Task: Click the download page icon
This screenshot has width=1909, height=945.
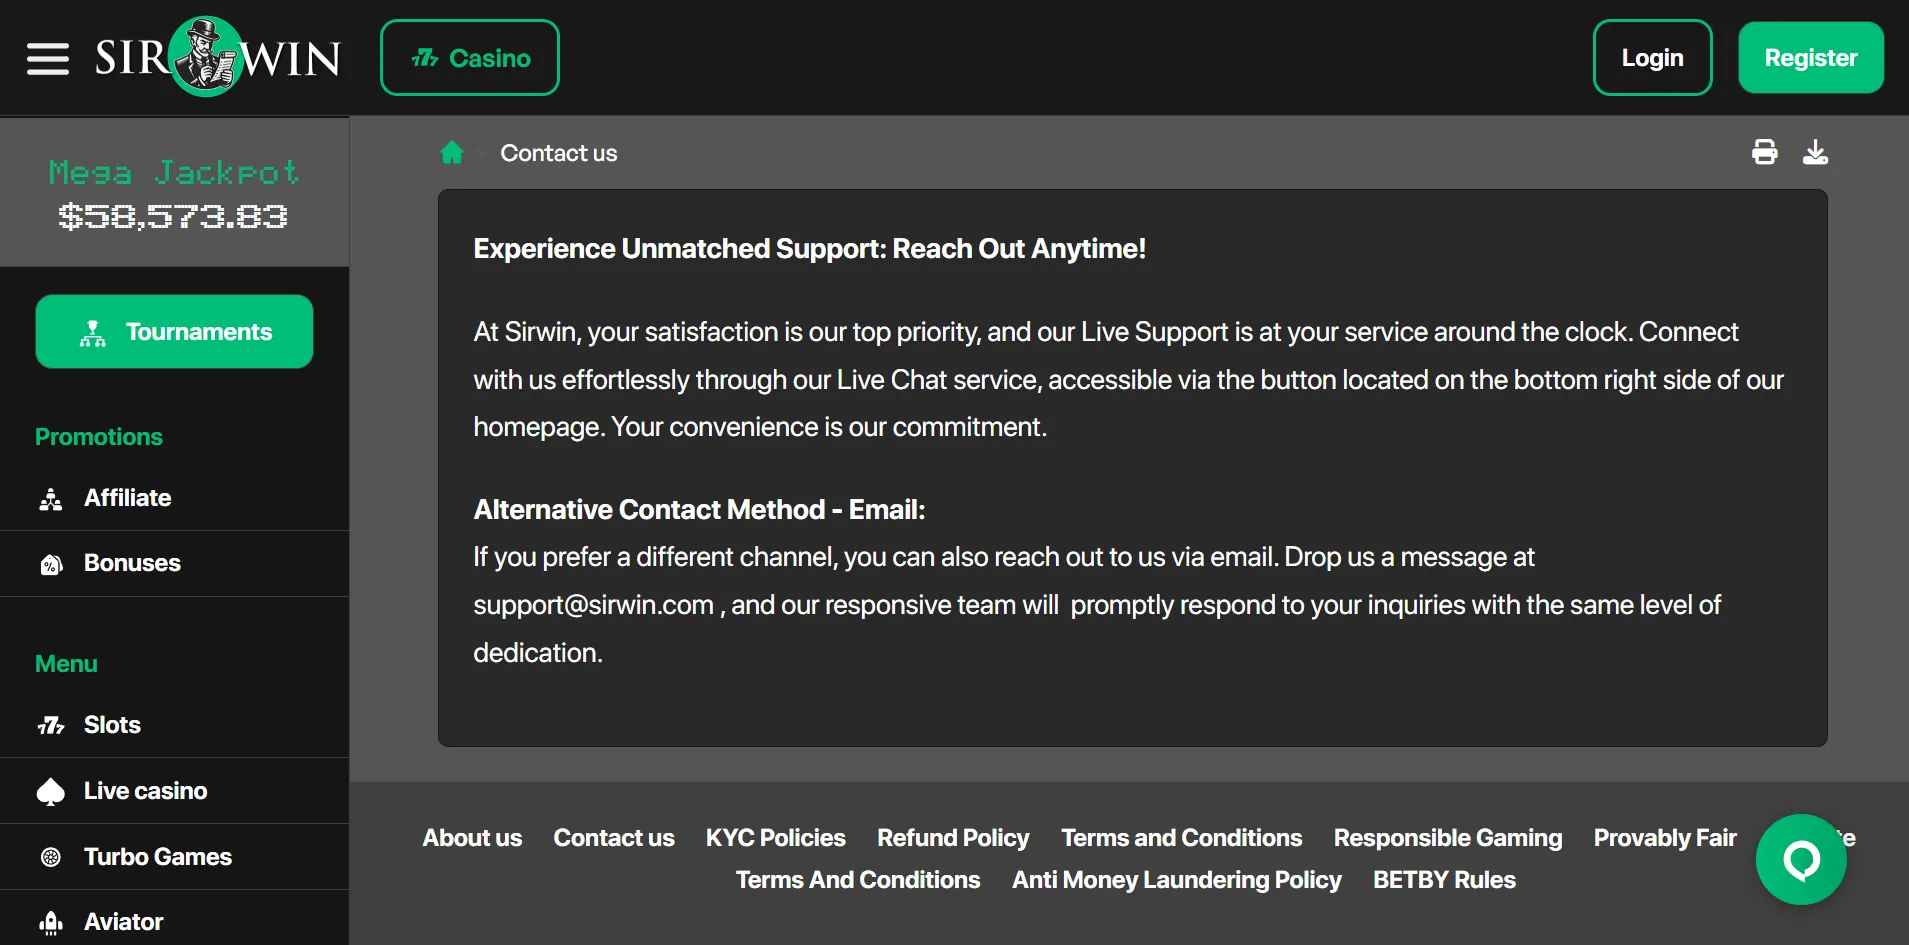Action: pos(1815,152)
